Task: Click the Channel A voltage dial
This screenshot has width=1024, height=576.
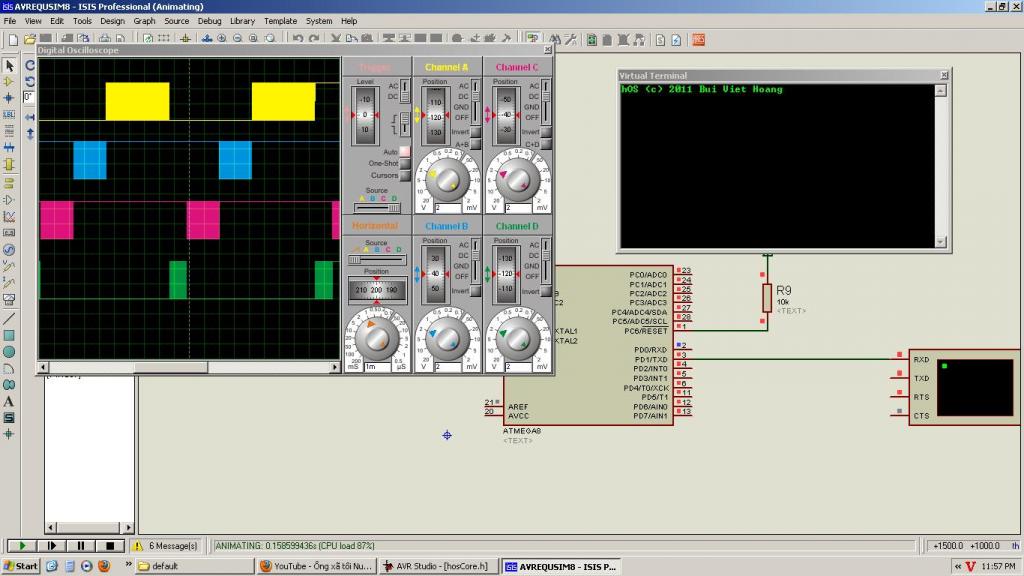Action: 447,180
